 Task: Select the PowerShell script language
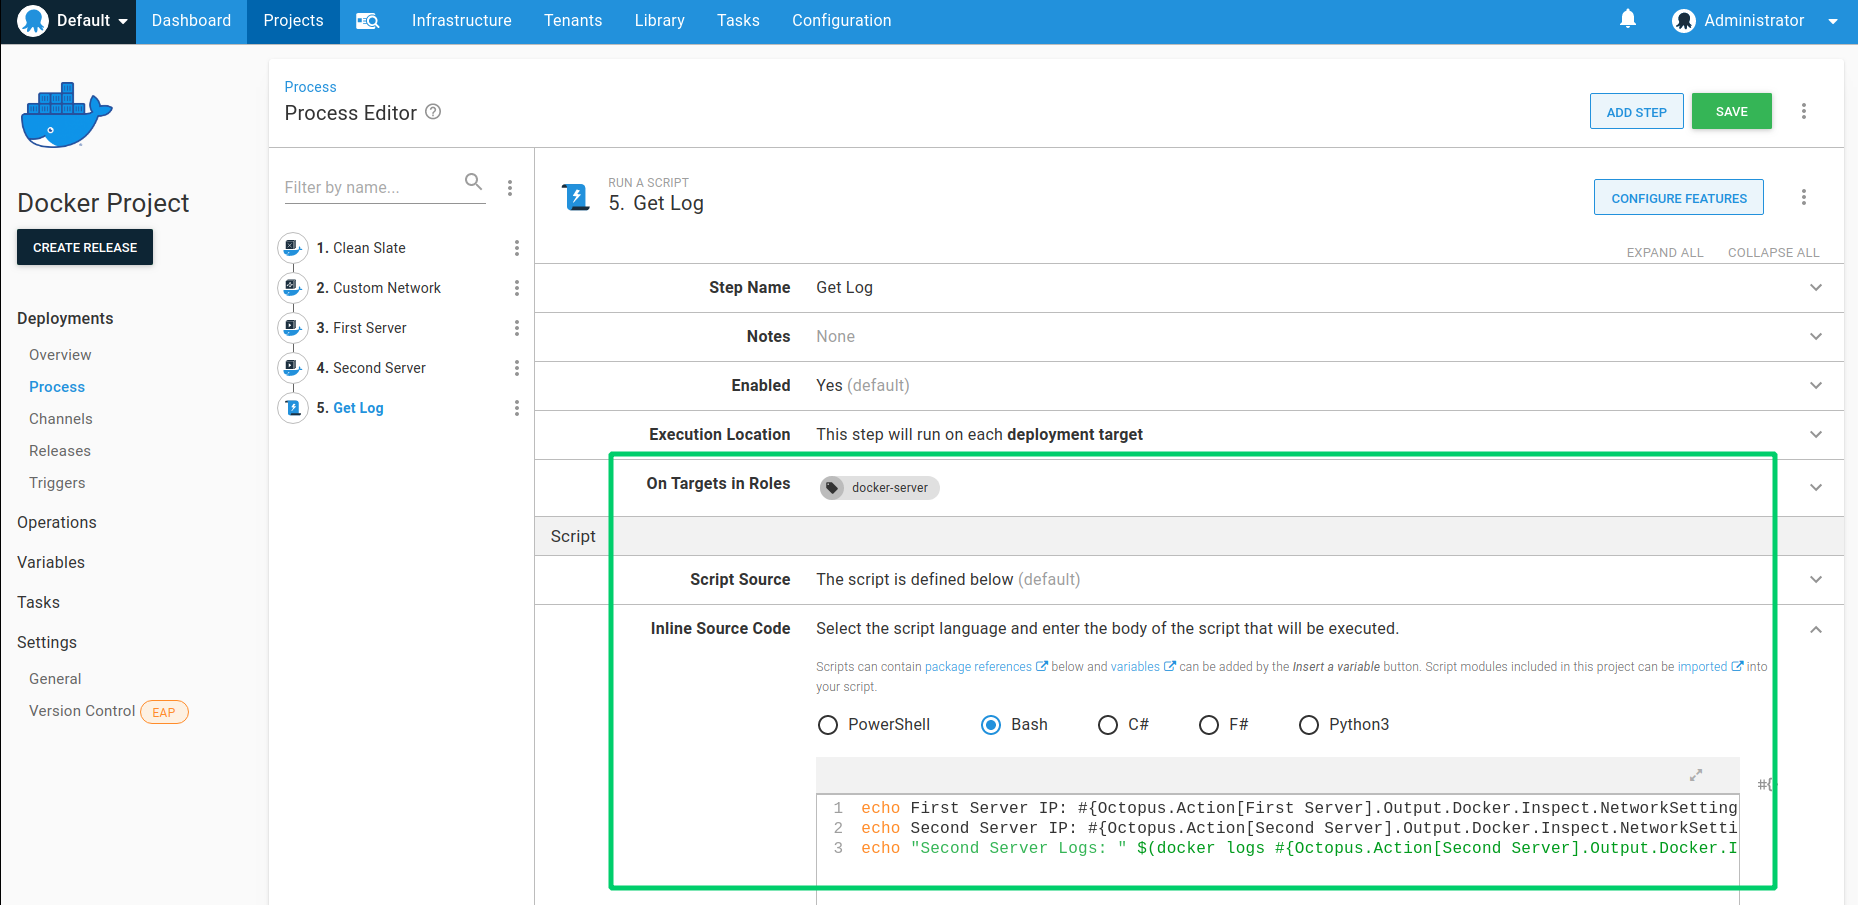(x=874, y=725)
